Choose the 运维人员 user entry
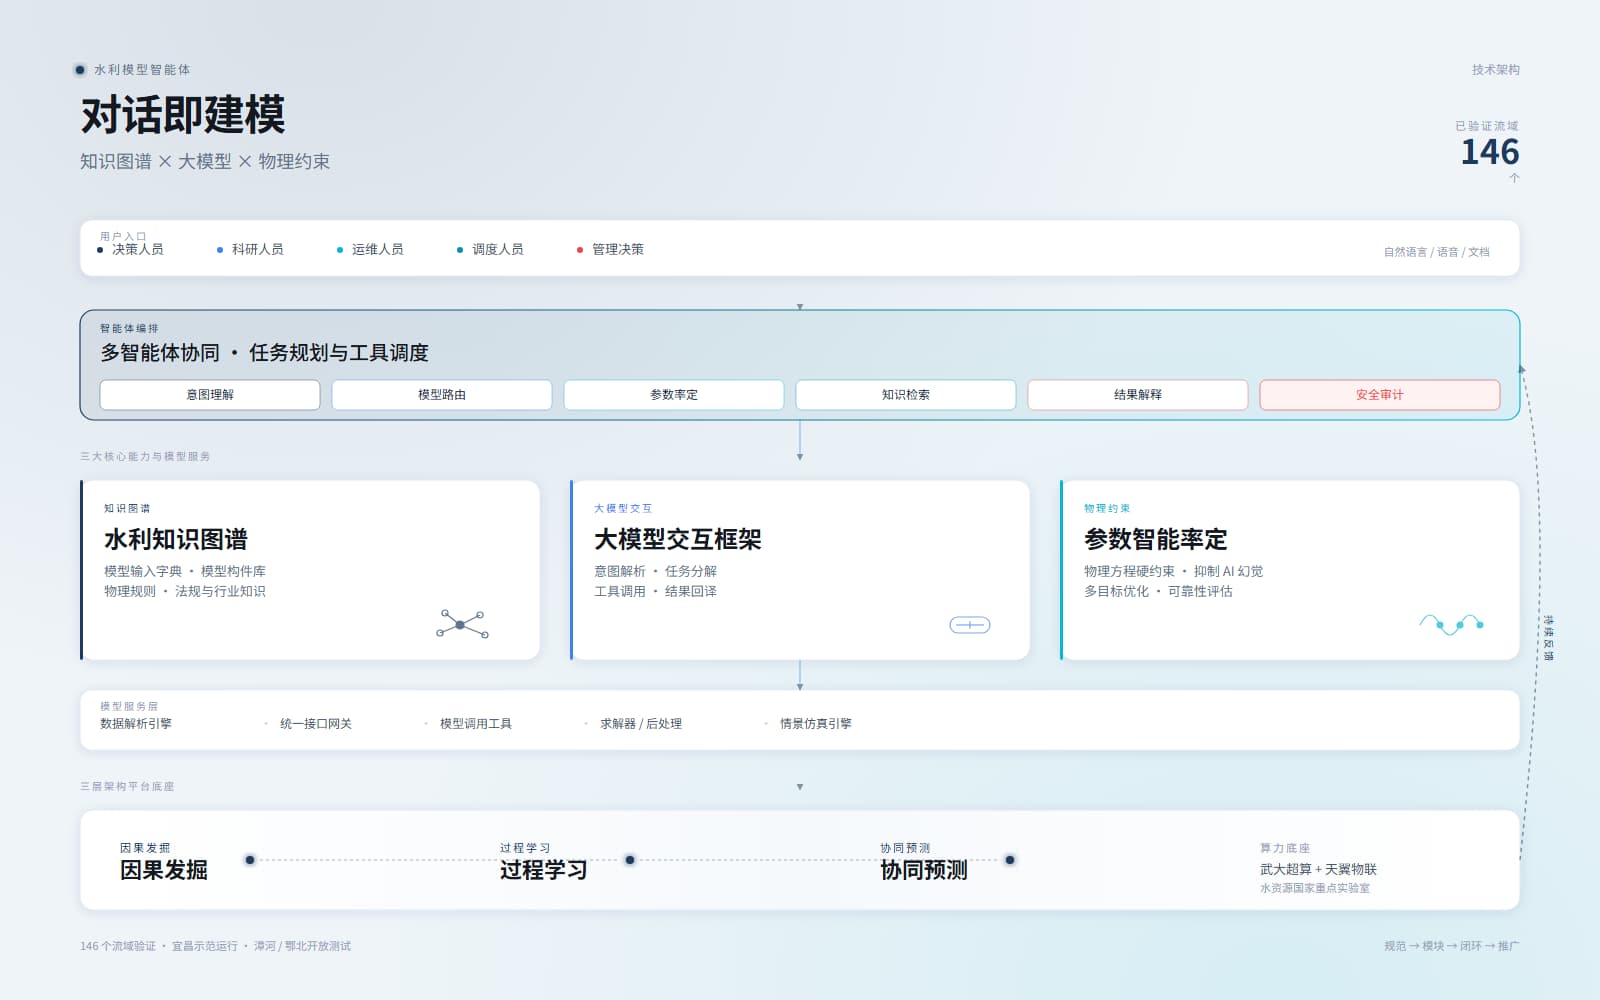1600x1000 pixels. [371, 249]
